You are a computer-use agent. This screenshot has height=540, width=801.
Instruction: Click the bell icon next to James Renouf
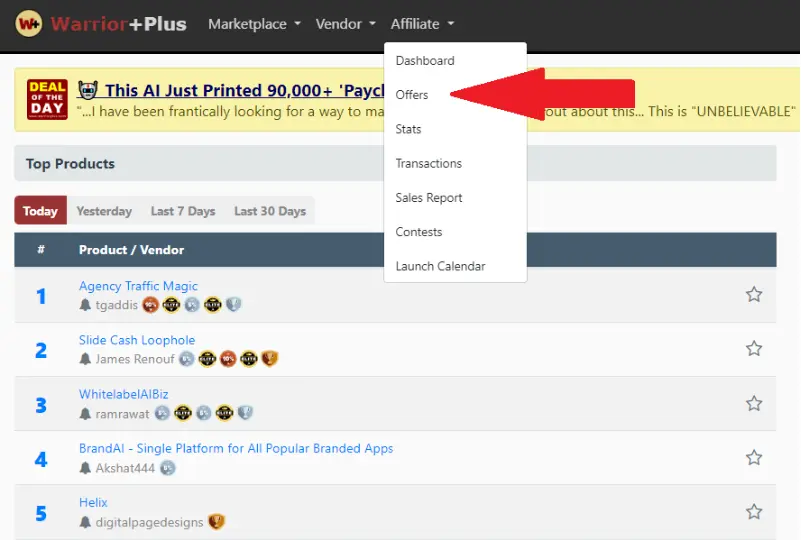(x=85, y=359)
